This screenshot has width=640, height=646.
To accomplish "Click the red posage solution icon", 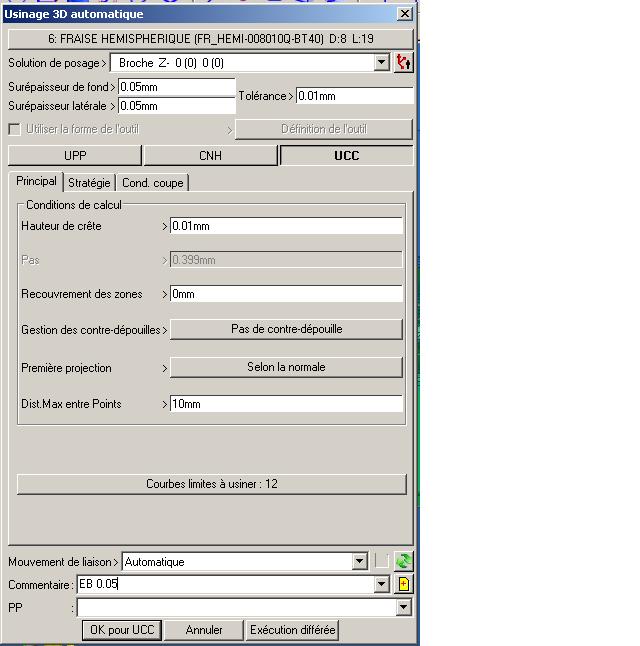I will tap(403, 63).
